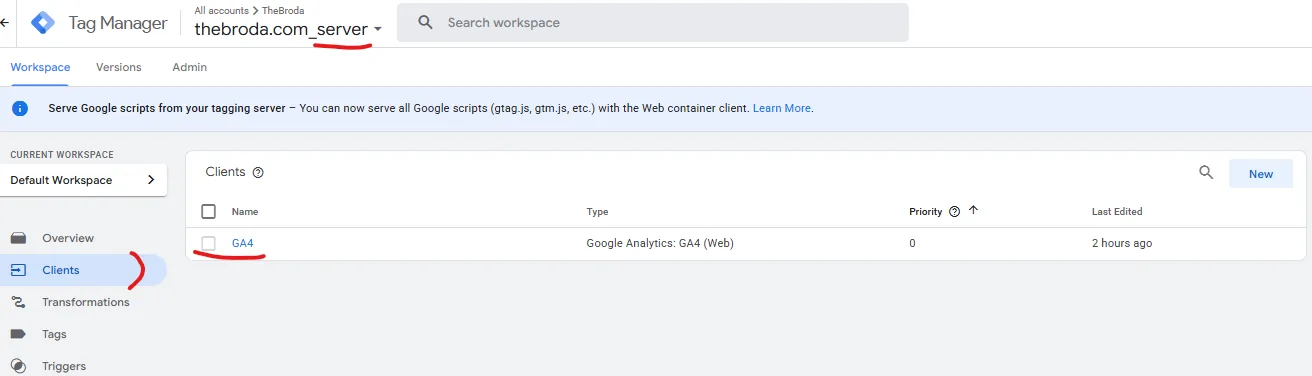The height and width of the screenshot is (376, 1312).
Task: Sort by the Type column header
Action: pyautogui.click(x=597, y=212)
